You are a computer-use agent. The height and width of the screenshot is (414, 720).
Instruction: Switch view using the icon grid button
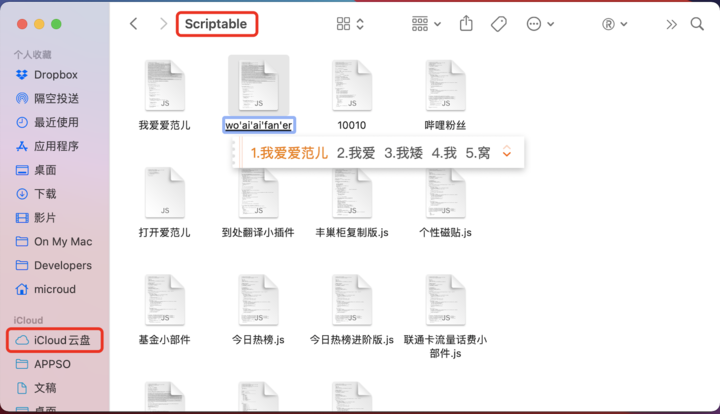(343, 24)
